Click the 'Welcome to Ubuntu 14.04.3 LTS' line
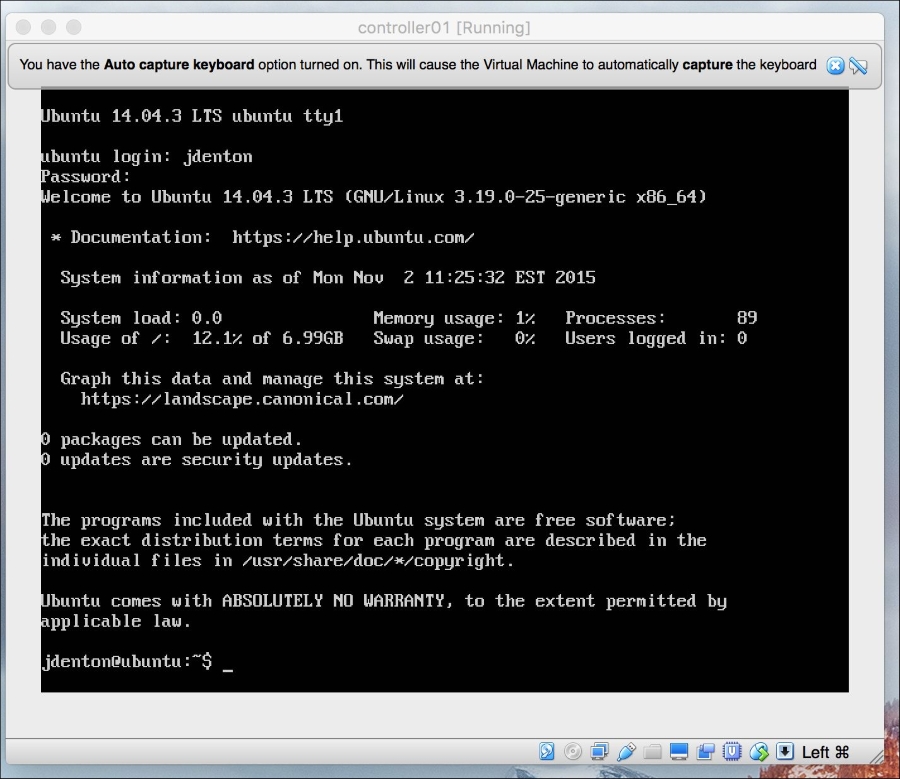The height and width of the screenshot is (779, 900). coord(373,197)
